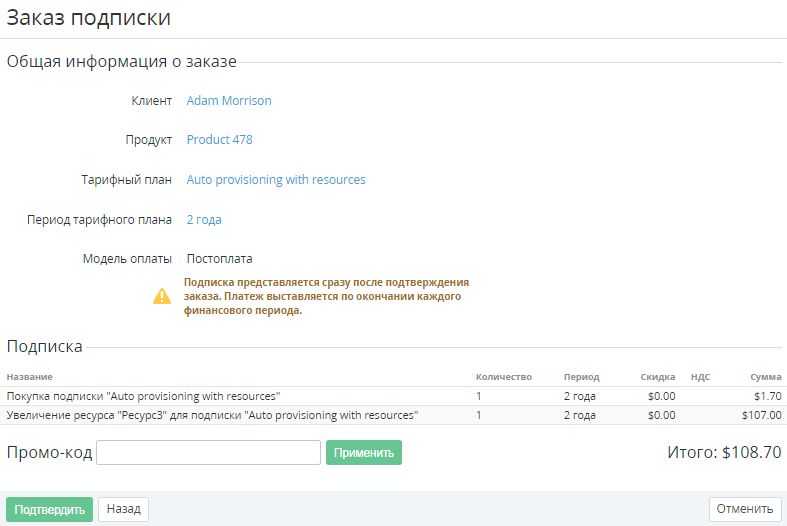Click the Название column header
Image resolution: width=787 pixels, height=526 pixels.
(29, 377)
